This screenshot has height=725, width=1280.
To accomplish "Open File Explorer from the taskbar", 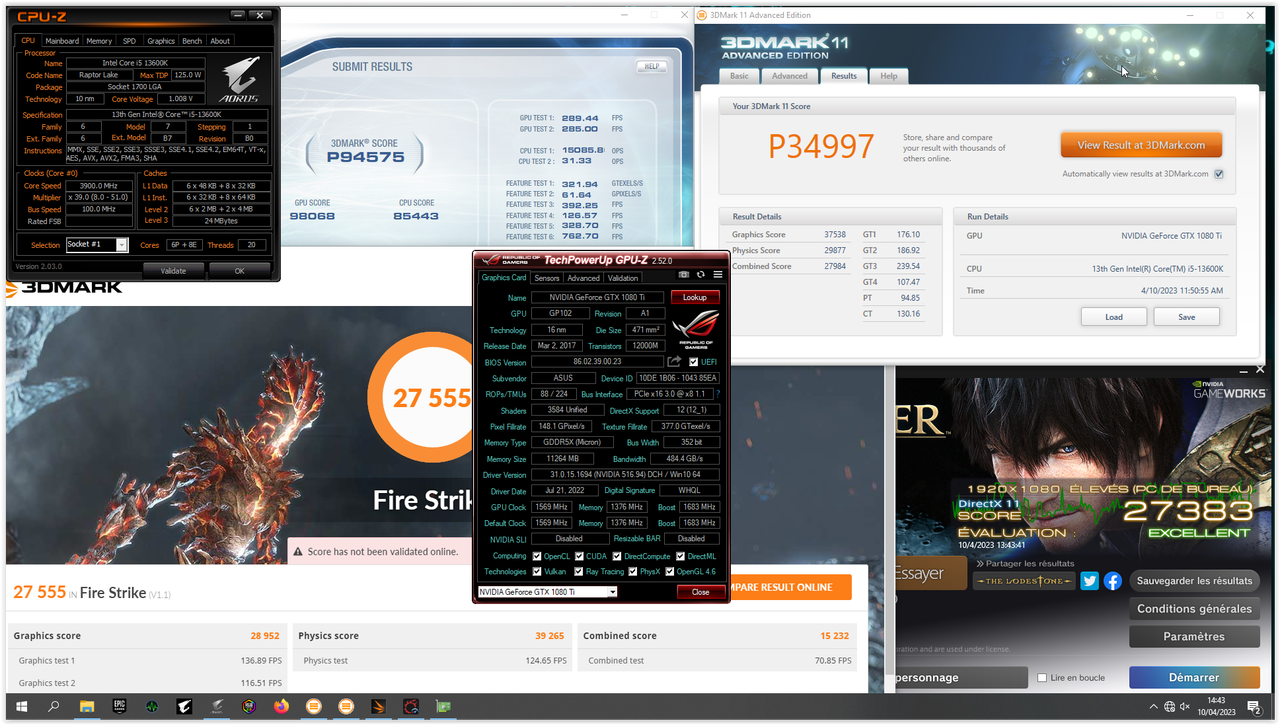I will pos(86,707).
